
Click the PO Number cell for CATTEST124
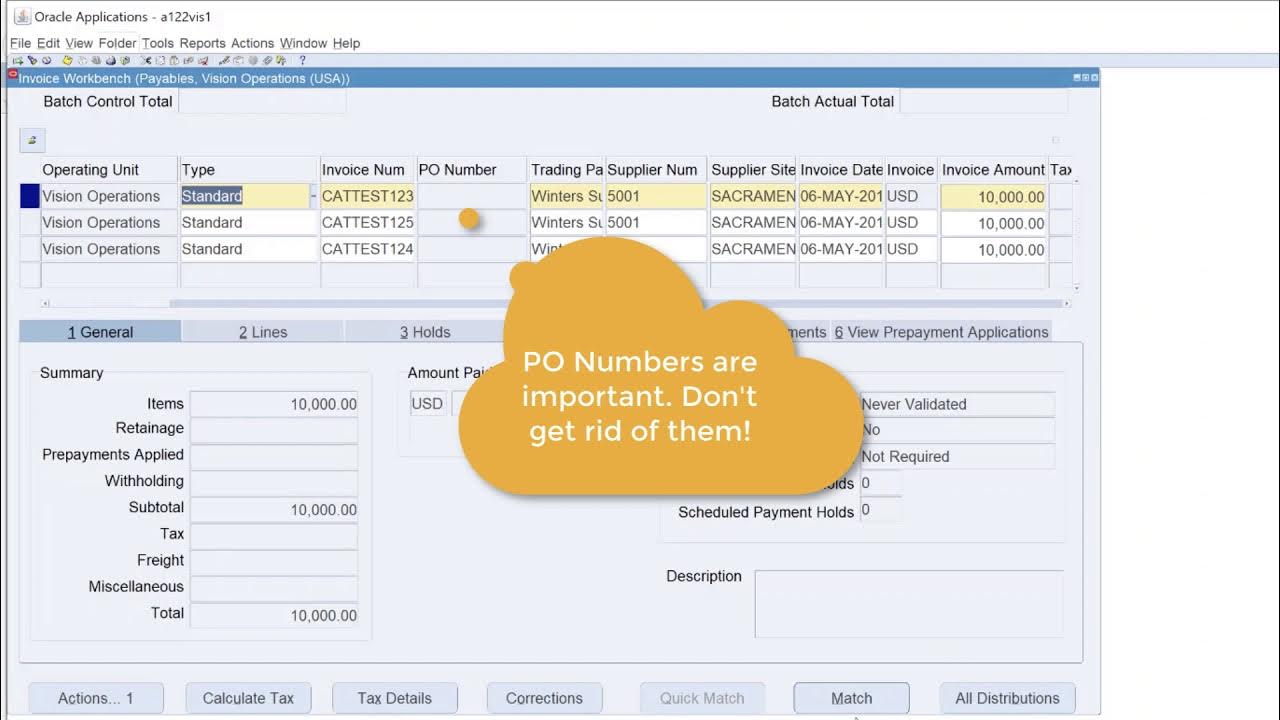pyautogui.click(x=472, y=249)
